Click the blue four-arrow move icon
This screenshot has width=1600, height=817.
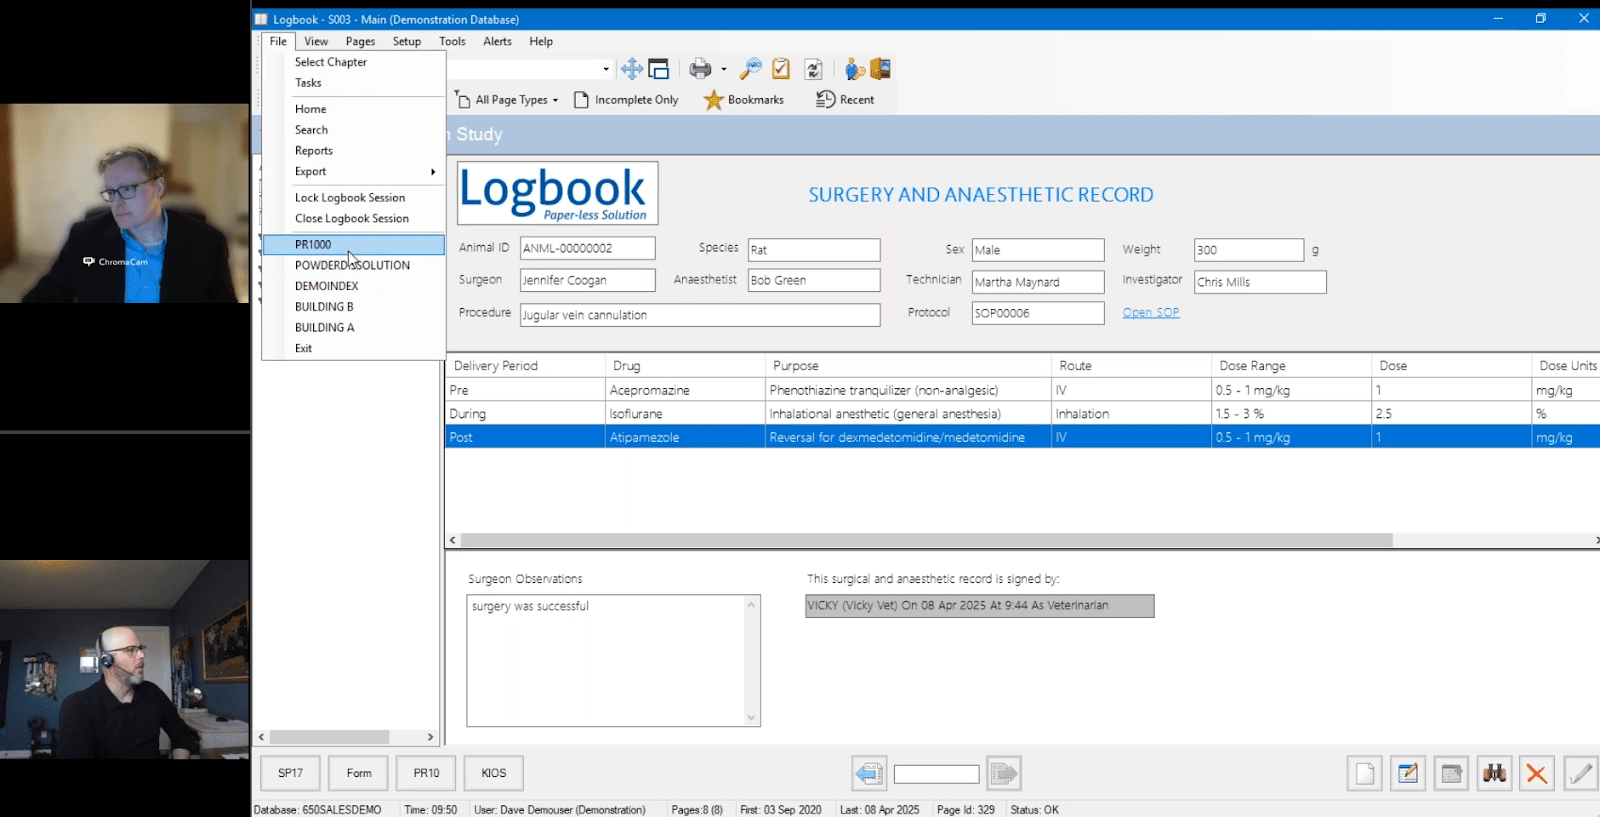coord(631,69)
